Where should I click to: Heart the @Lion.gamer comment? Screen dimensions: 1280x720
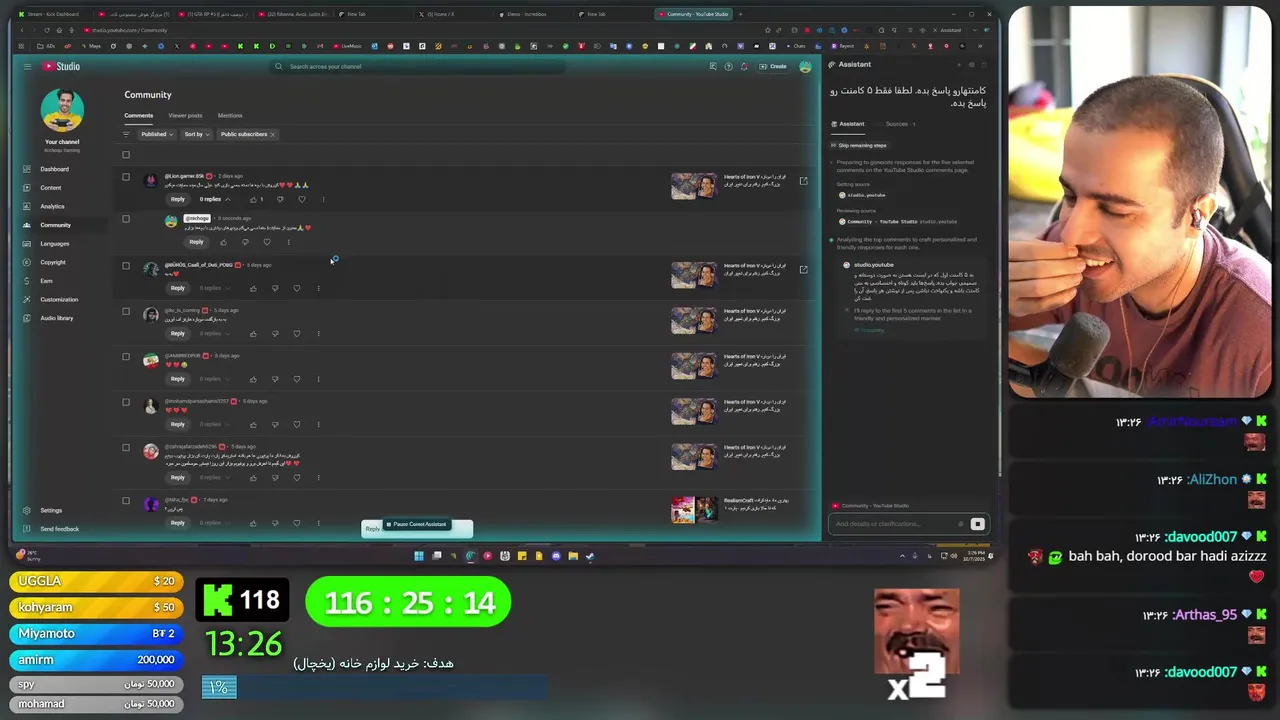pyautogui.click(x=302, y=199)
